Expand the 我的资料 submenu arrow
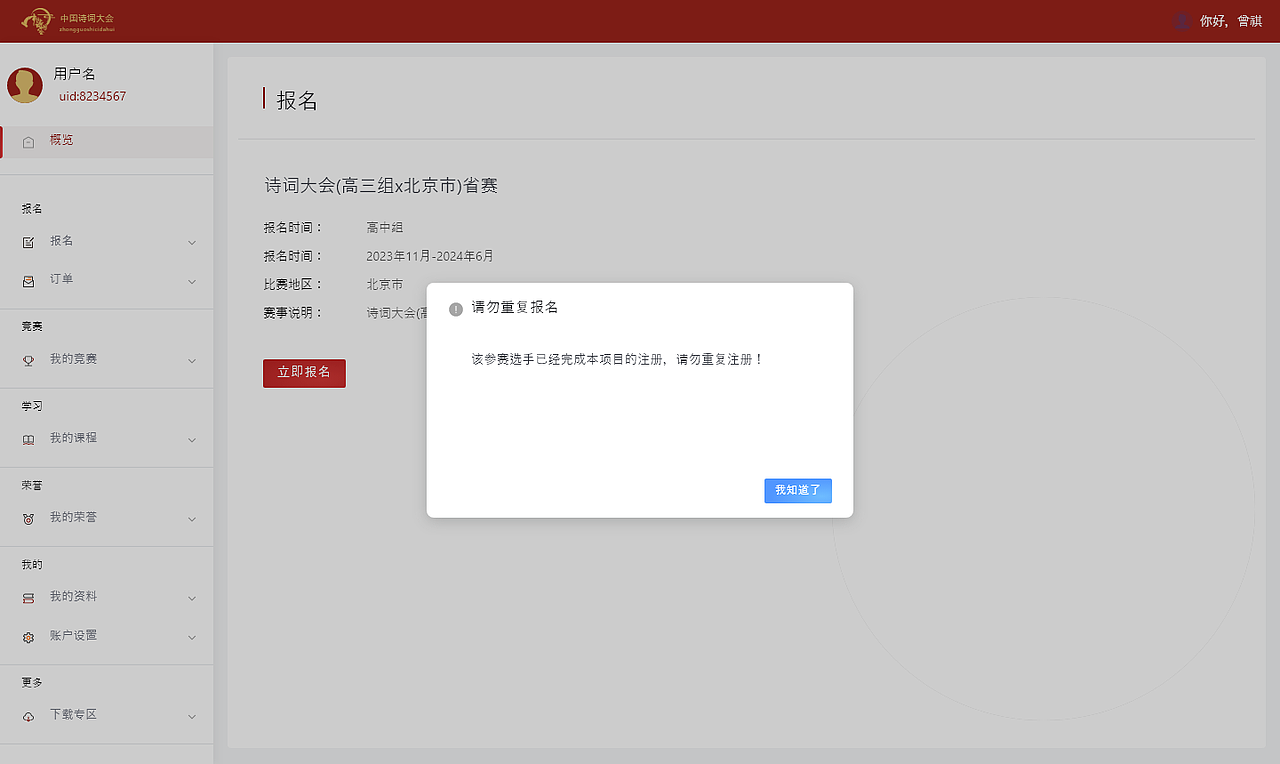This screenshot has width=1280, height=764. 191,597
